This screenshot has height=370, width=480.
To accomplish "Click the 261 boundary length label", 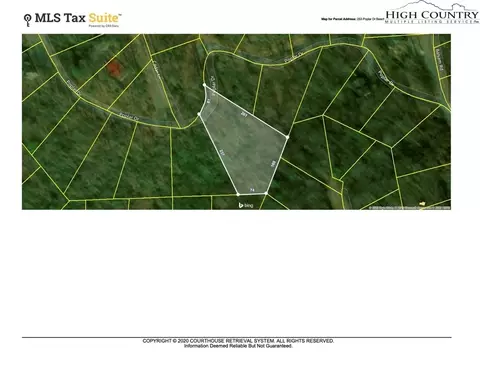I will [x=244, y=114].
